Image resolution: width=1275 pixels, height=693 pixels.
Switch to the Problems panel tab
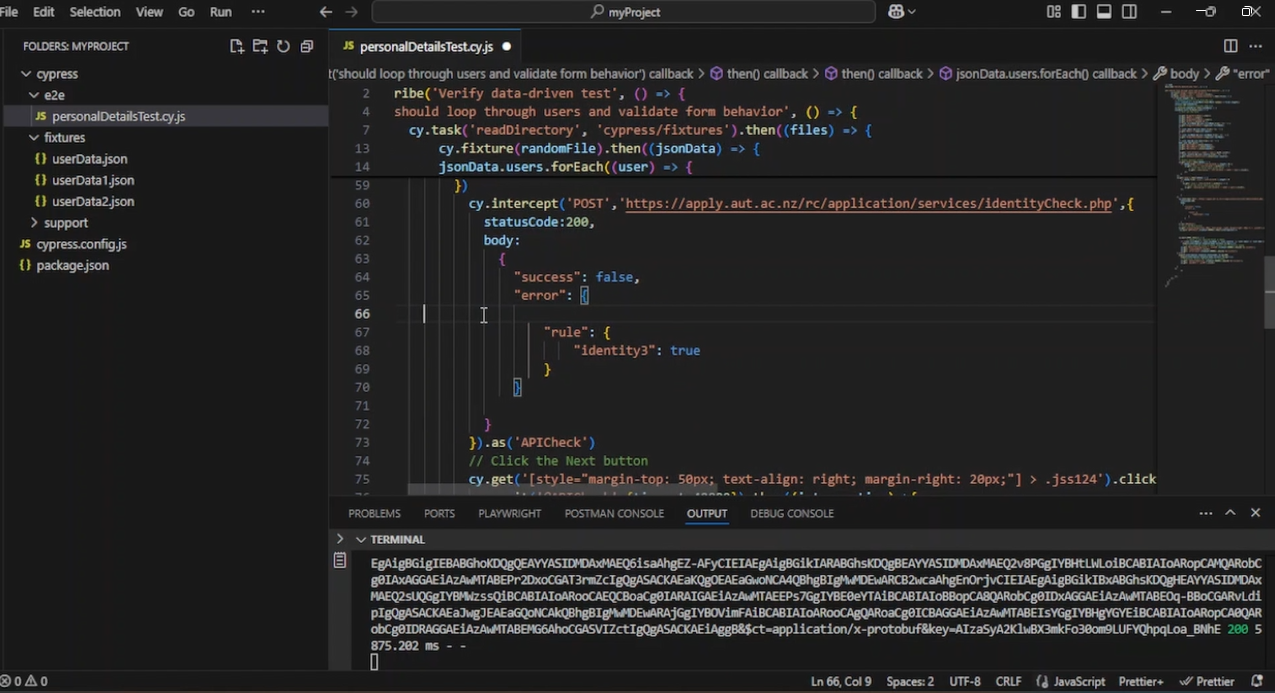374,513
